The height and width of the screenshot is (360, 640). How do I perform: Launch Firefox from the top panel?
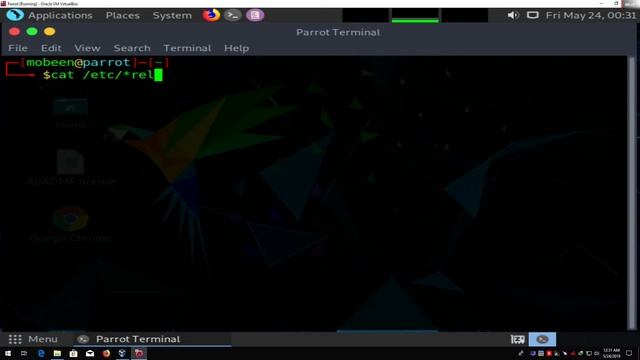pos(211,15)
